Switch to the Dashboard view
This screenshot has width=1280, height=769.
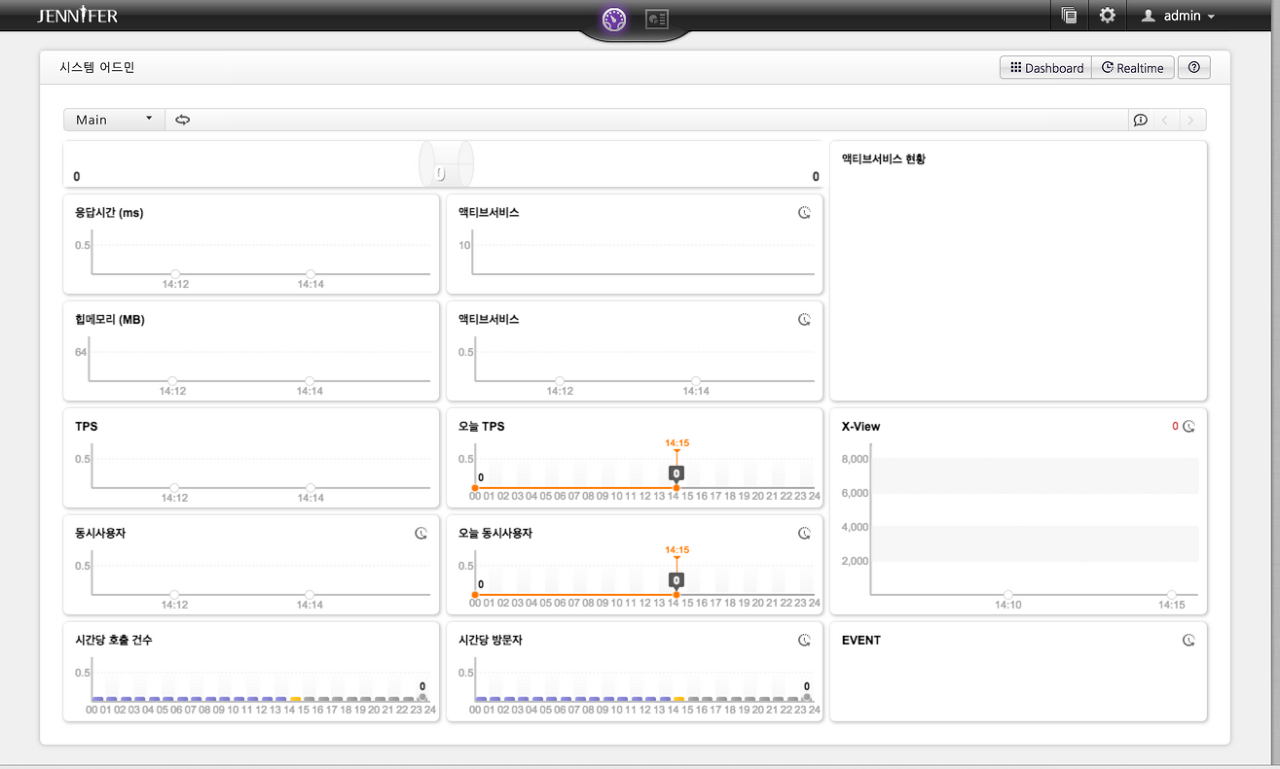[x=1046, y=68]
